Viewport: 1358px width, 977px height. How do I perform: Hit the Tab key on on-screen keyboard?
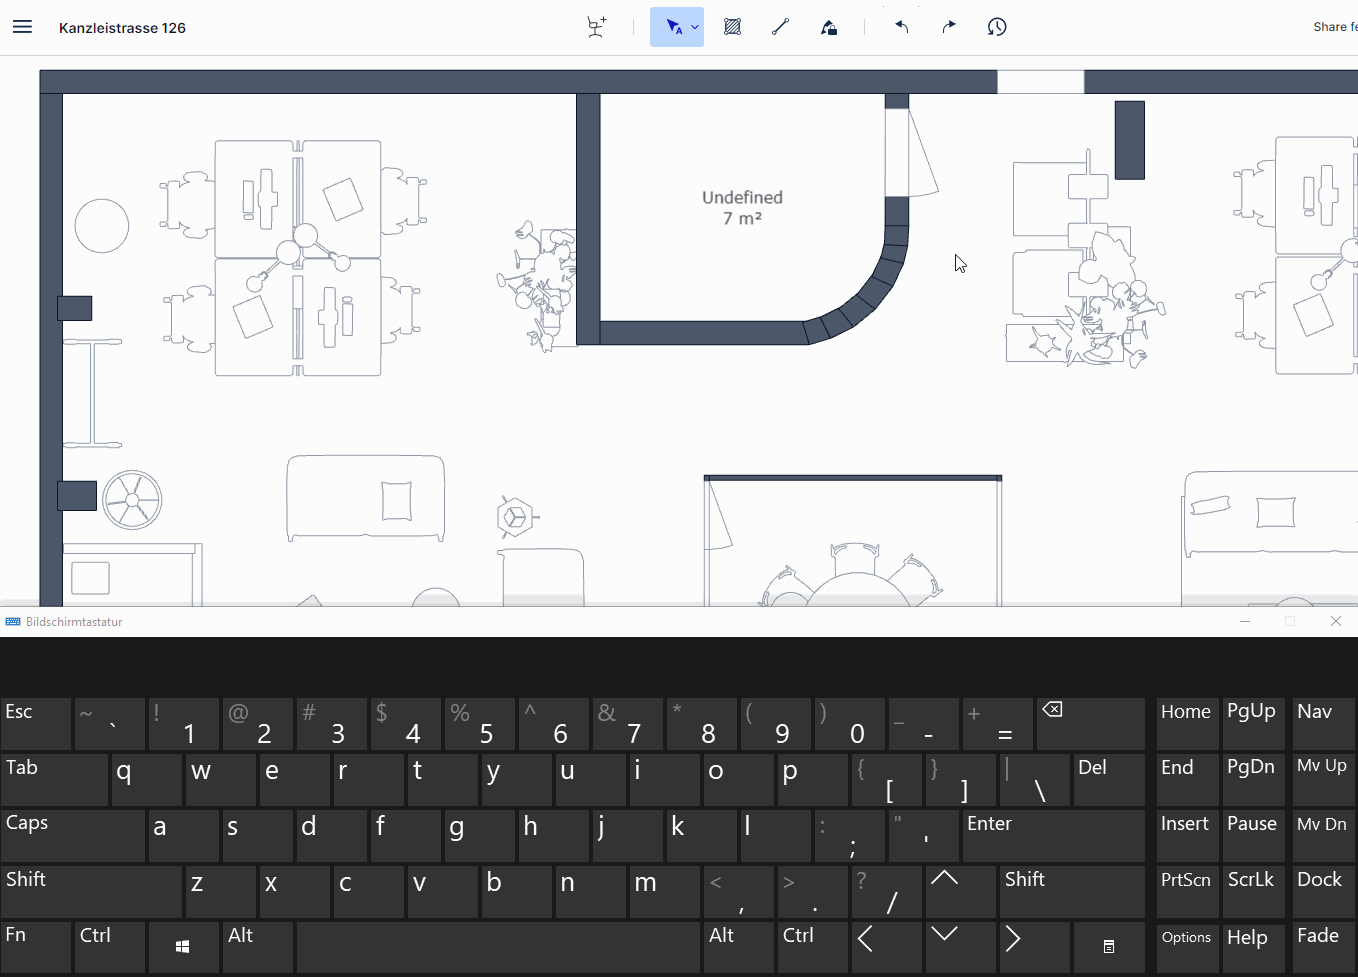click(54, 780)
